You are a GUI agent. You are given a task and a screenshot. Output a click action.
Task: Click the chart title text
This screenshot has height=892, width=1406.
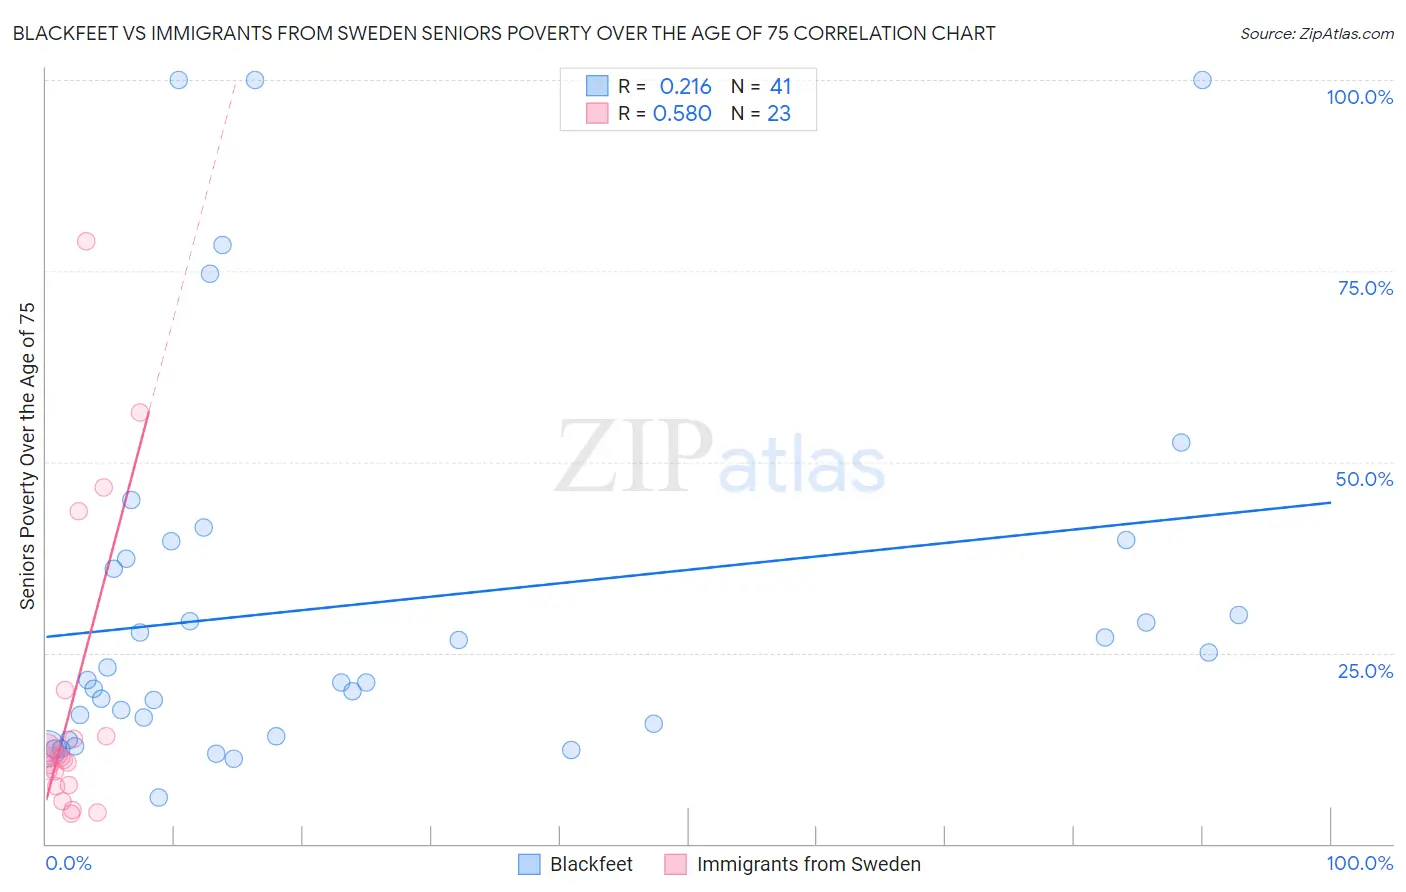coord(504,33)
